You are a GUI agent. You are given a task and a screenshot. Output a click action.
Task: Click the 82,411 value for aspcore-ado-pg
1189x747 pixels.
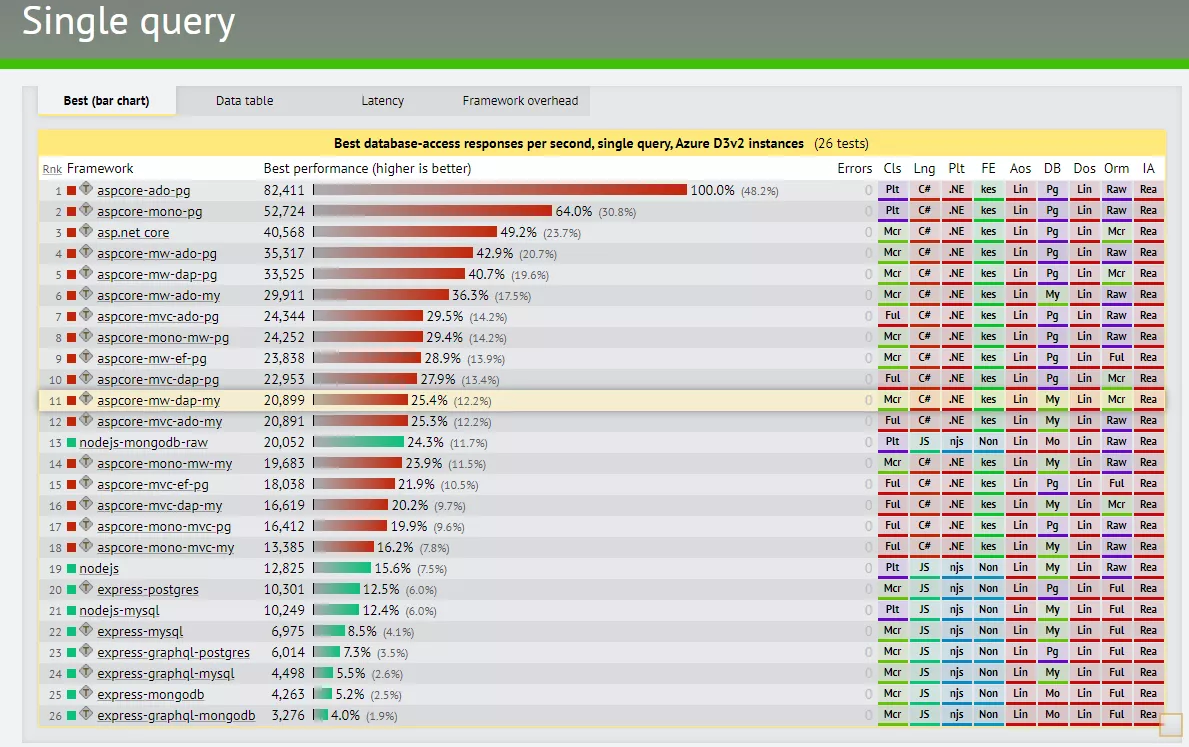coord(284,190)
